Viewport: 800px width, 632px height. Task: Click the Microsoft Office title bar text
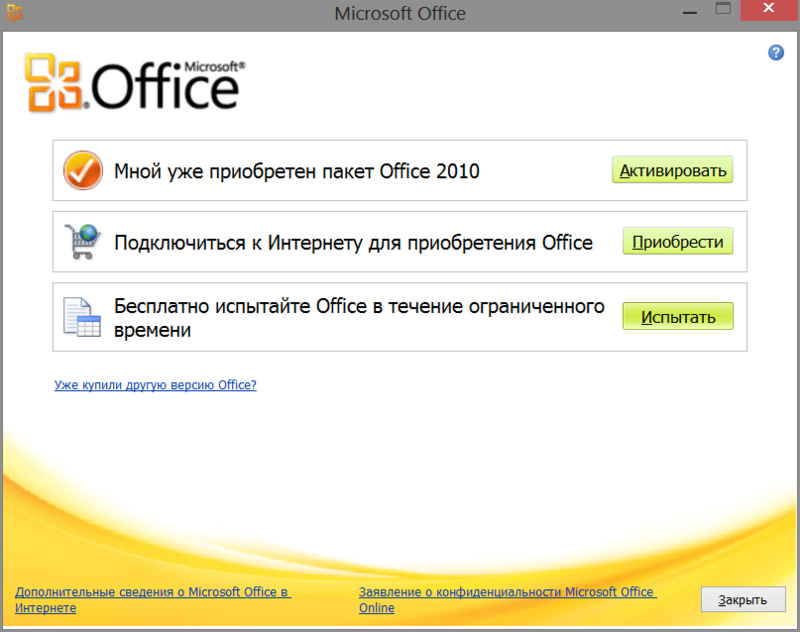click(400, 13)
